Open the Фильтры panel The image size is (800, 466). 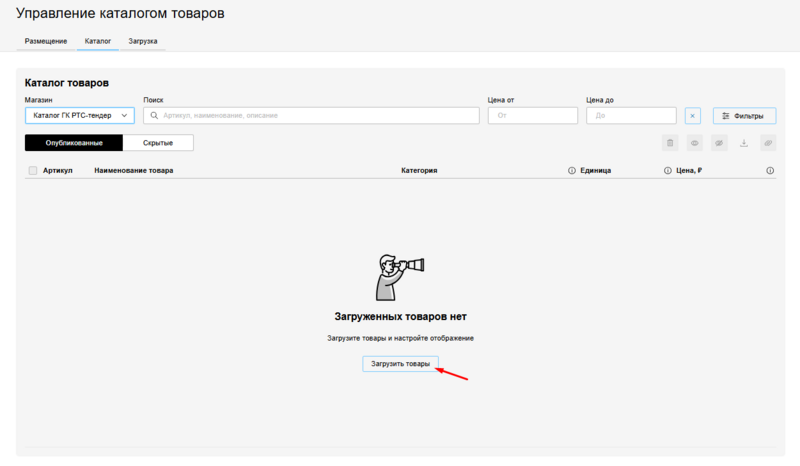tap(744, 116)
